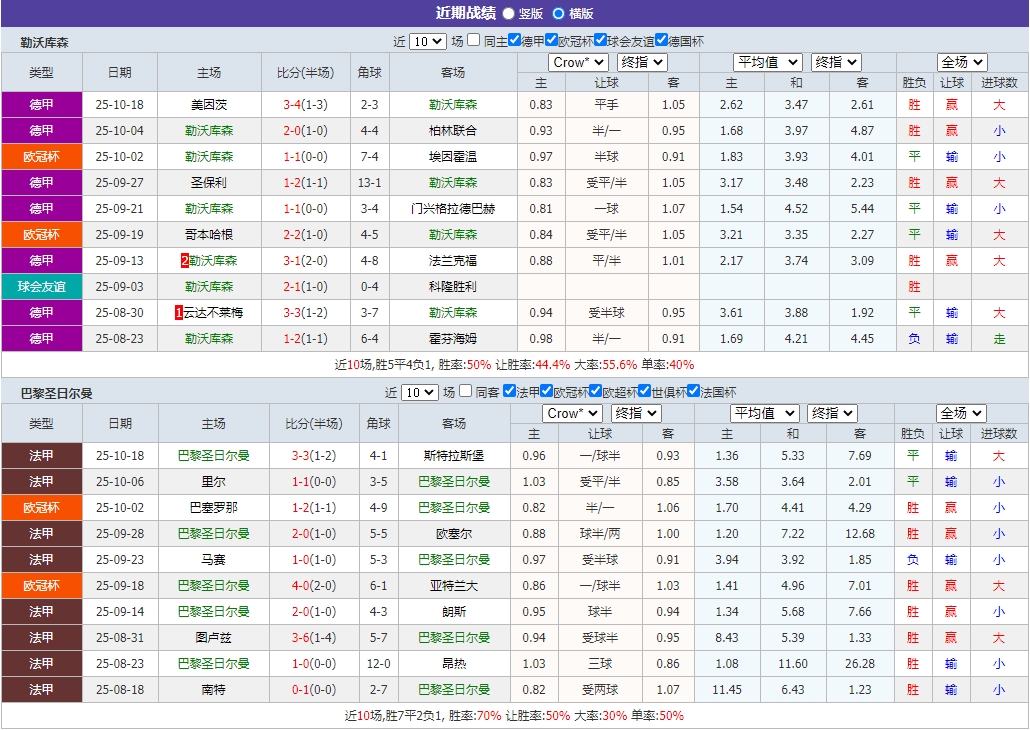Enable the 同客 checkbox for 巴黎圣日尔曼
Viewport: 1030px width, 730px height.
pos(466,392)
